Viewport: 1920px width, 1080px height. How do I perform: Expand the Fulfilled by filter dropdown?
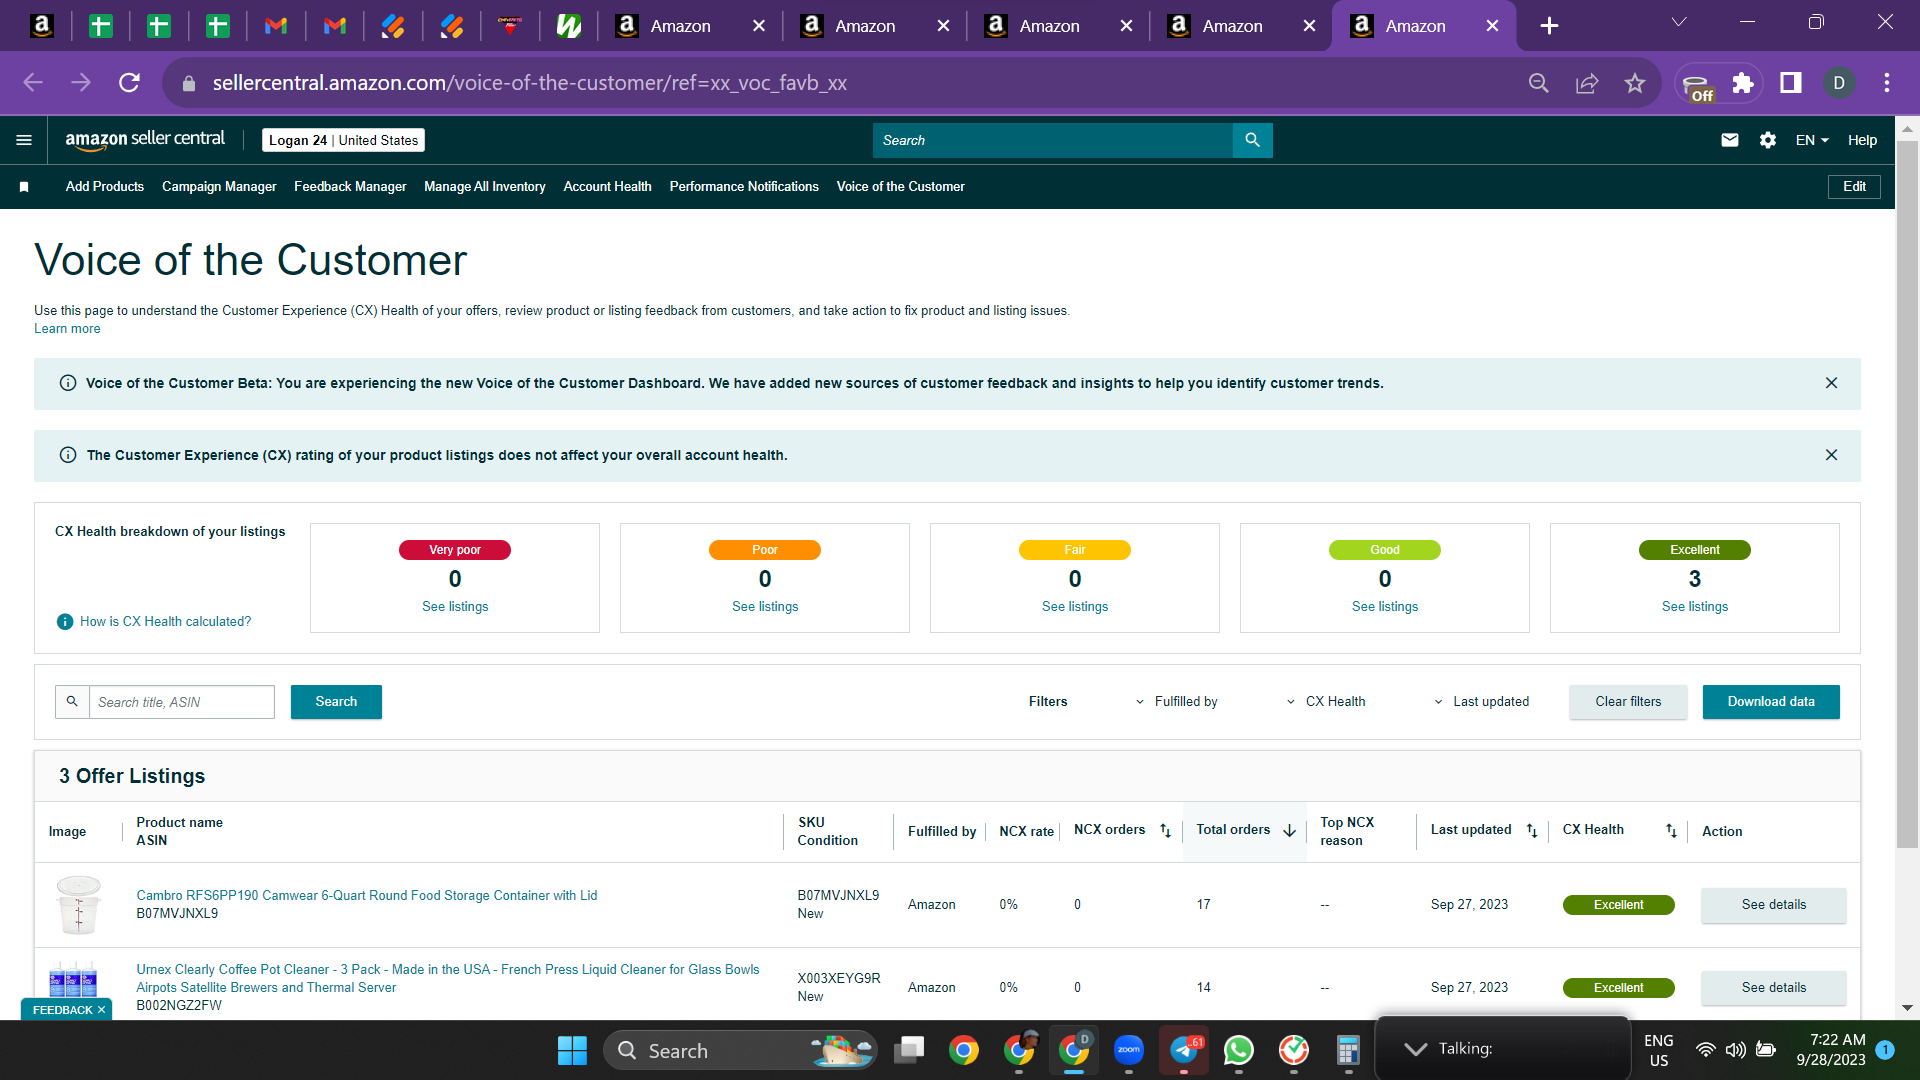pos(1176,702)
